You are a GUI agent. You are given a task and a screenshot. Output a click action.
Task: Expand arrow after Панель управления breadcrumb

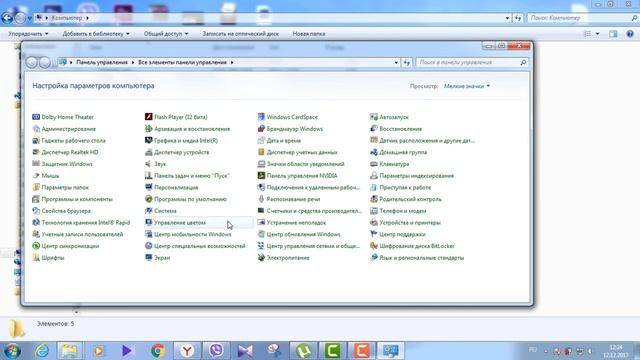pos(133,62)
